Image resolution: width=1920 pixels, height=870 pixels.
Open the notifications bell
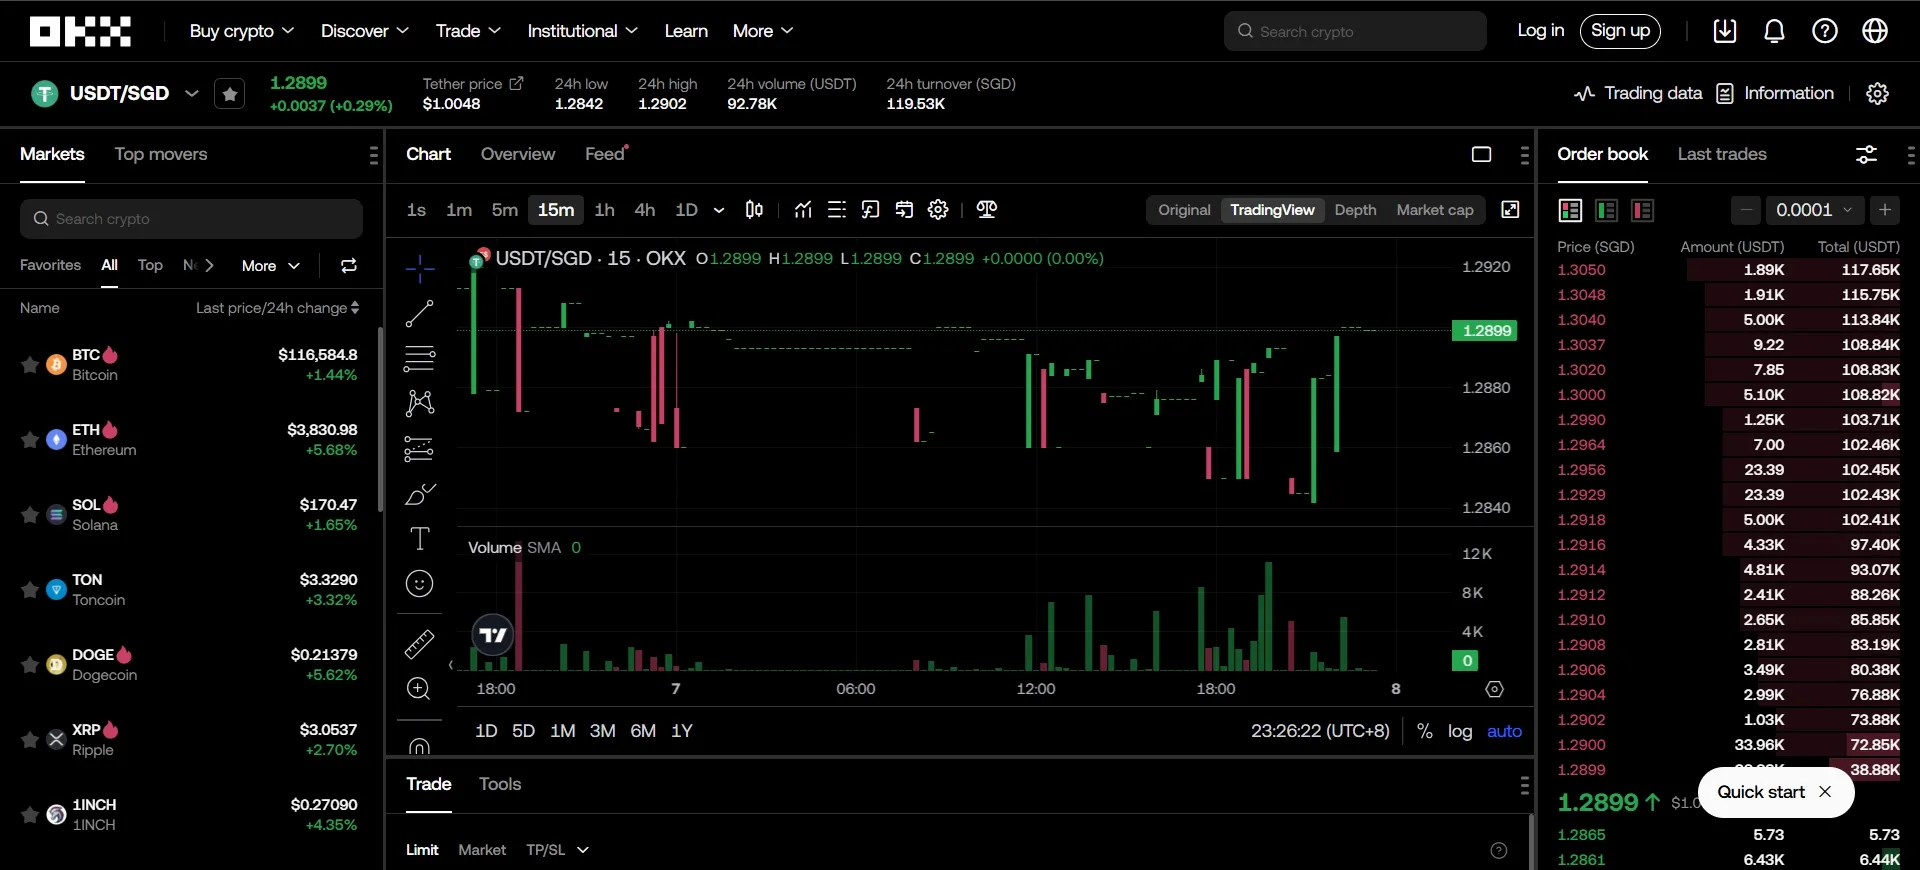tap(1774, 31)
